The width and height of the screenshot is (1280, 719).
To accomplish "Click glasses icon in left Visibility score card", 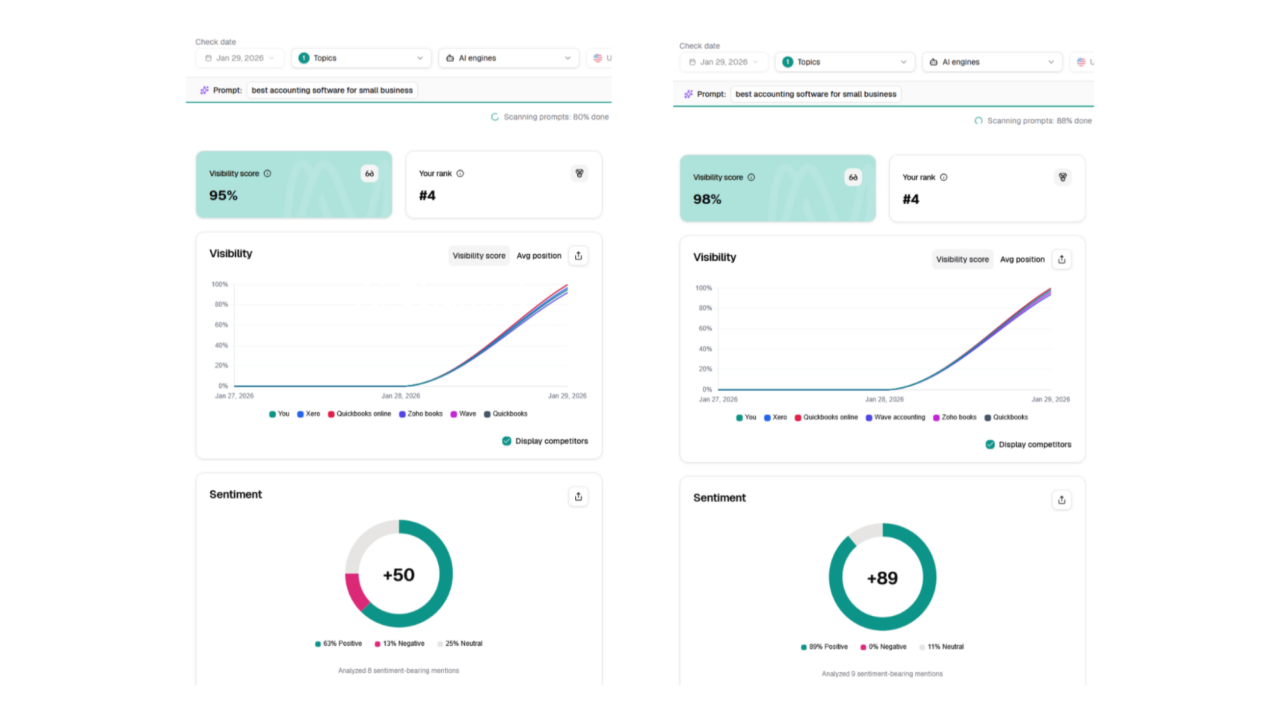I will tap(369, 173).
